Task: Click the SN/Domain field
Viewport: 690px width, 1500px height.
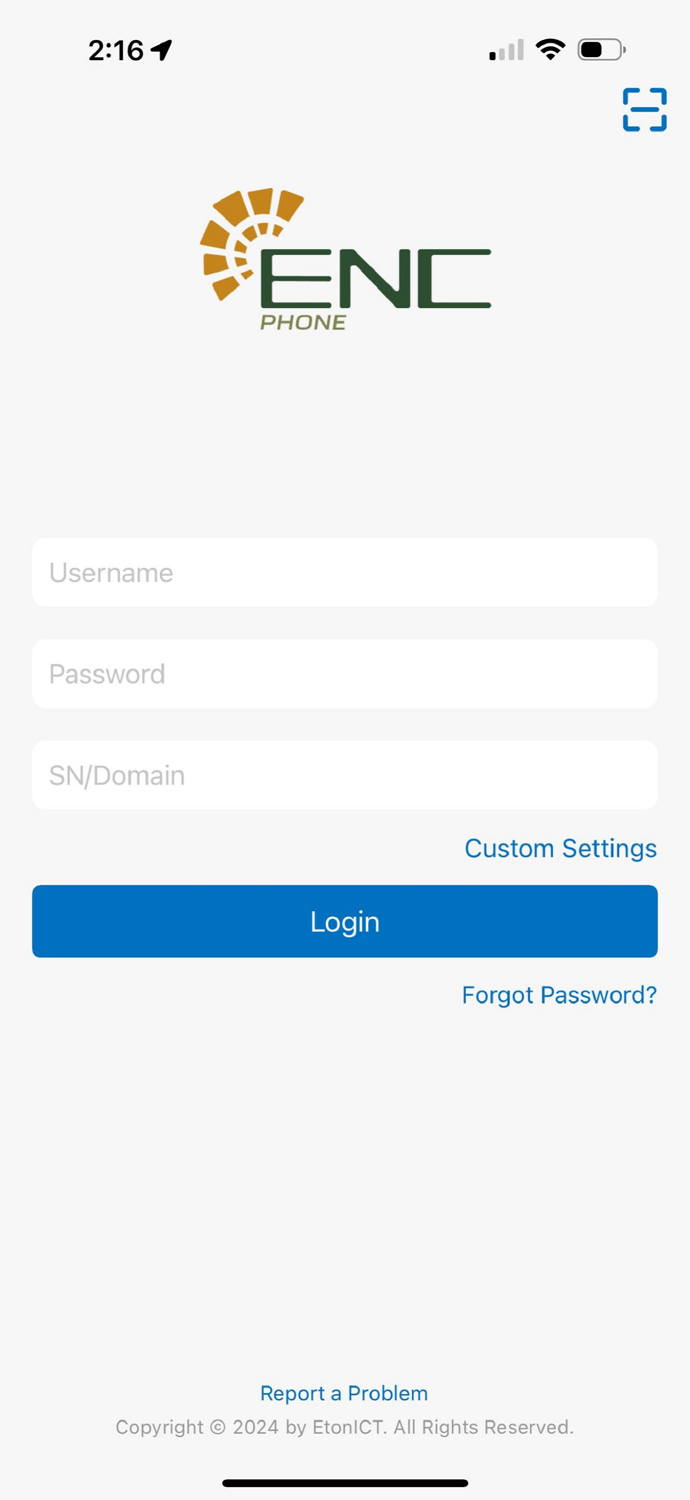Action: click(345, 775)
